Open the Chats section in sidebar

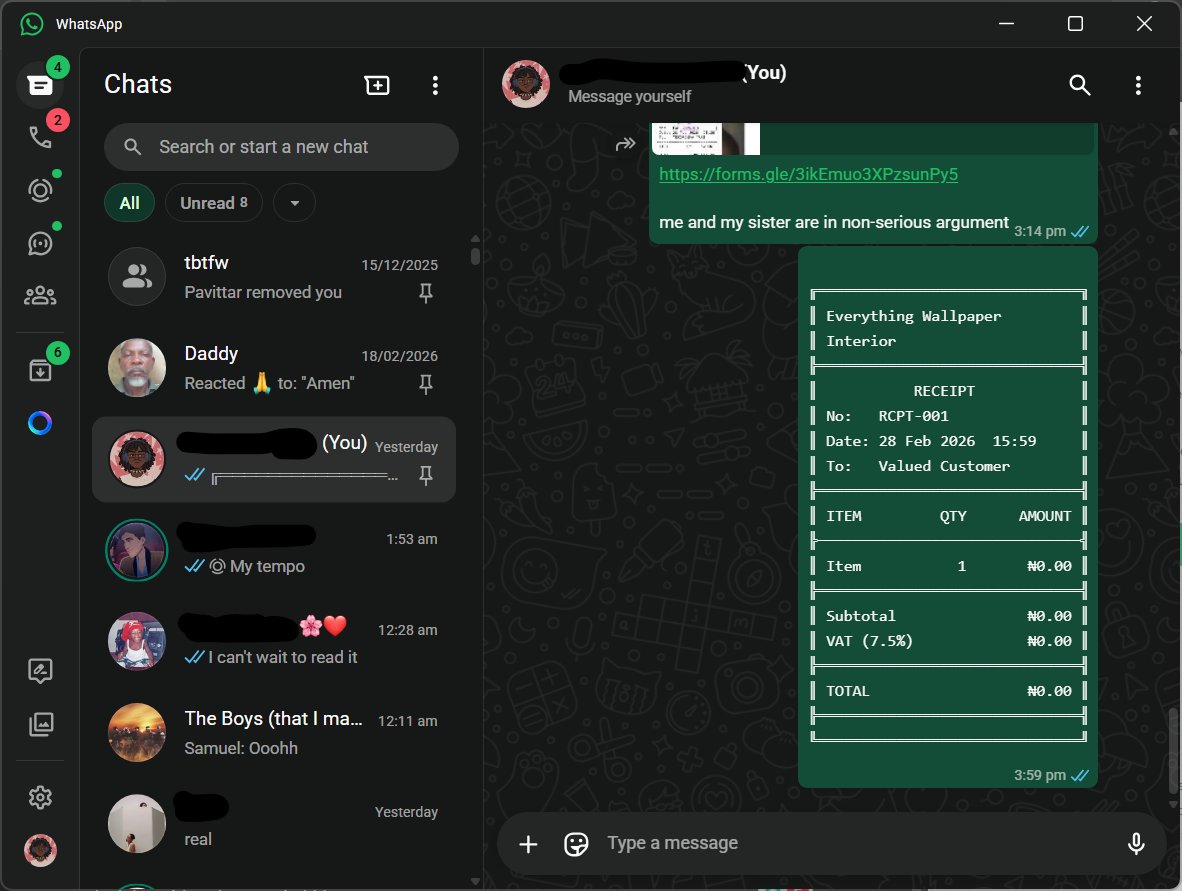pos(40,84)
